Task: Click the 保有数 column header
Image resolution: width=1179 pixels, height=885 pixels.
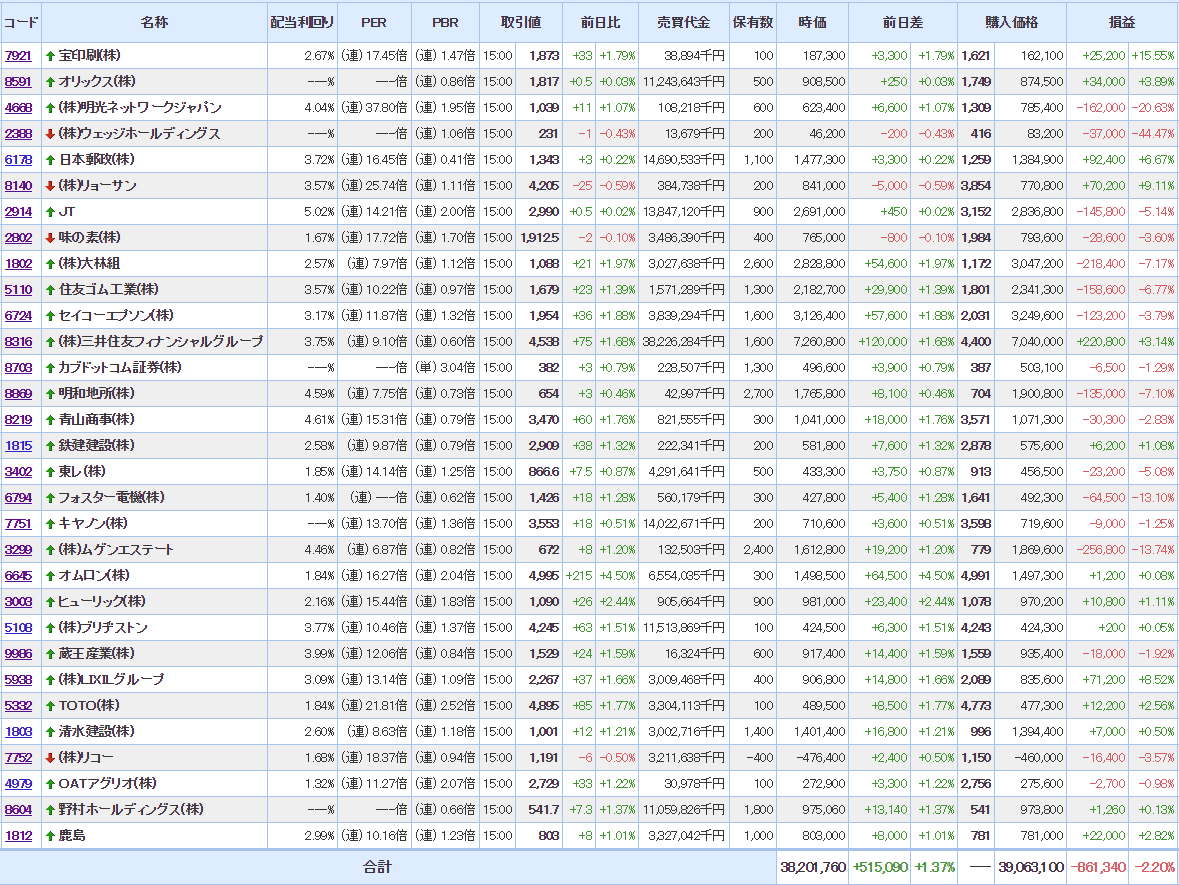Action: (752, 22)
